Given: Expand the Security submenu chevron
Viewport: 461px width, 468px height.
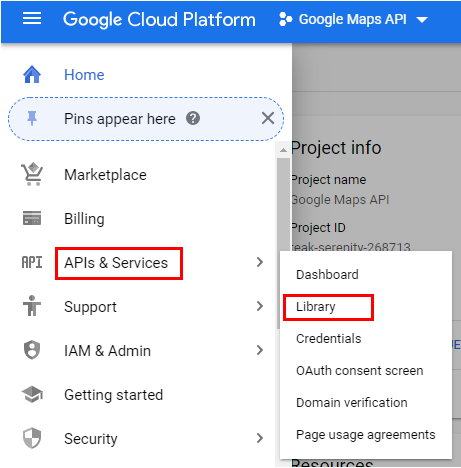Looking at the screenshot, I should [x=260, y=438].
